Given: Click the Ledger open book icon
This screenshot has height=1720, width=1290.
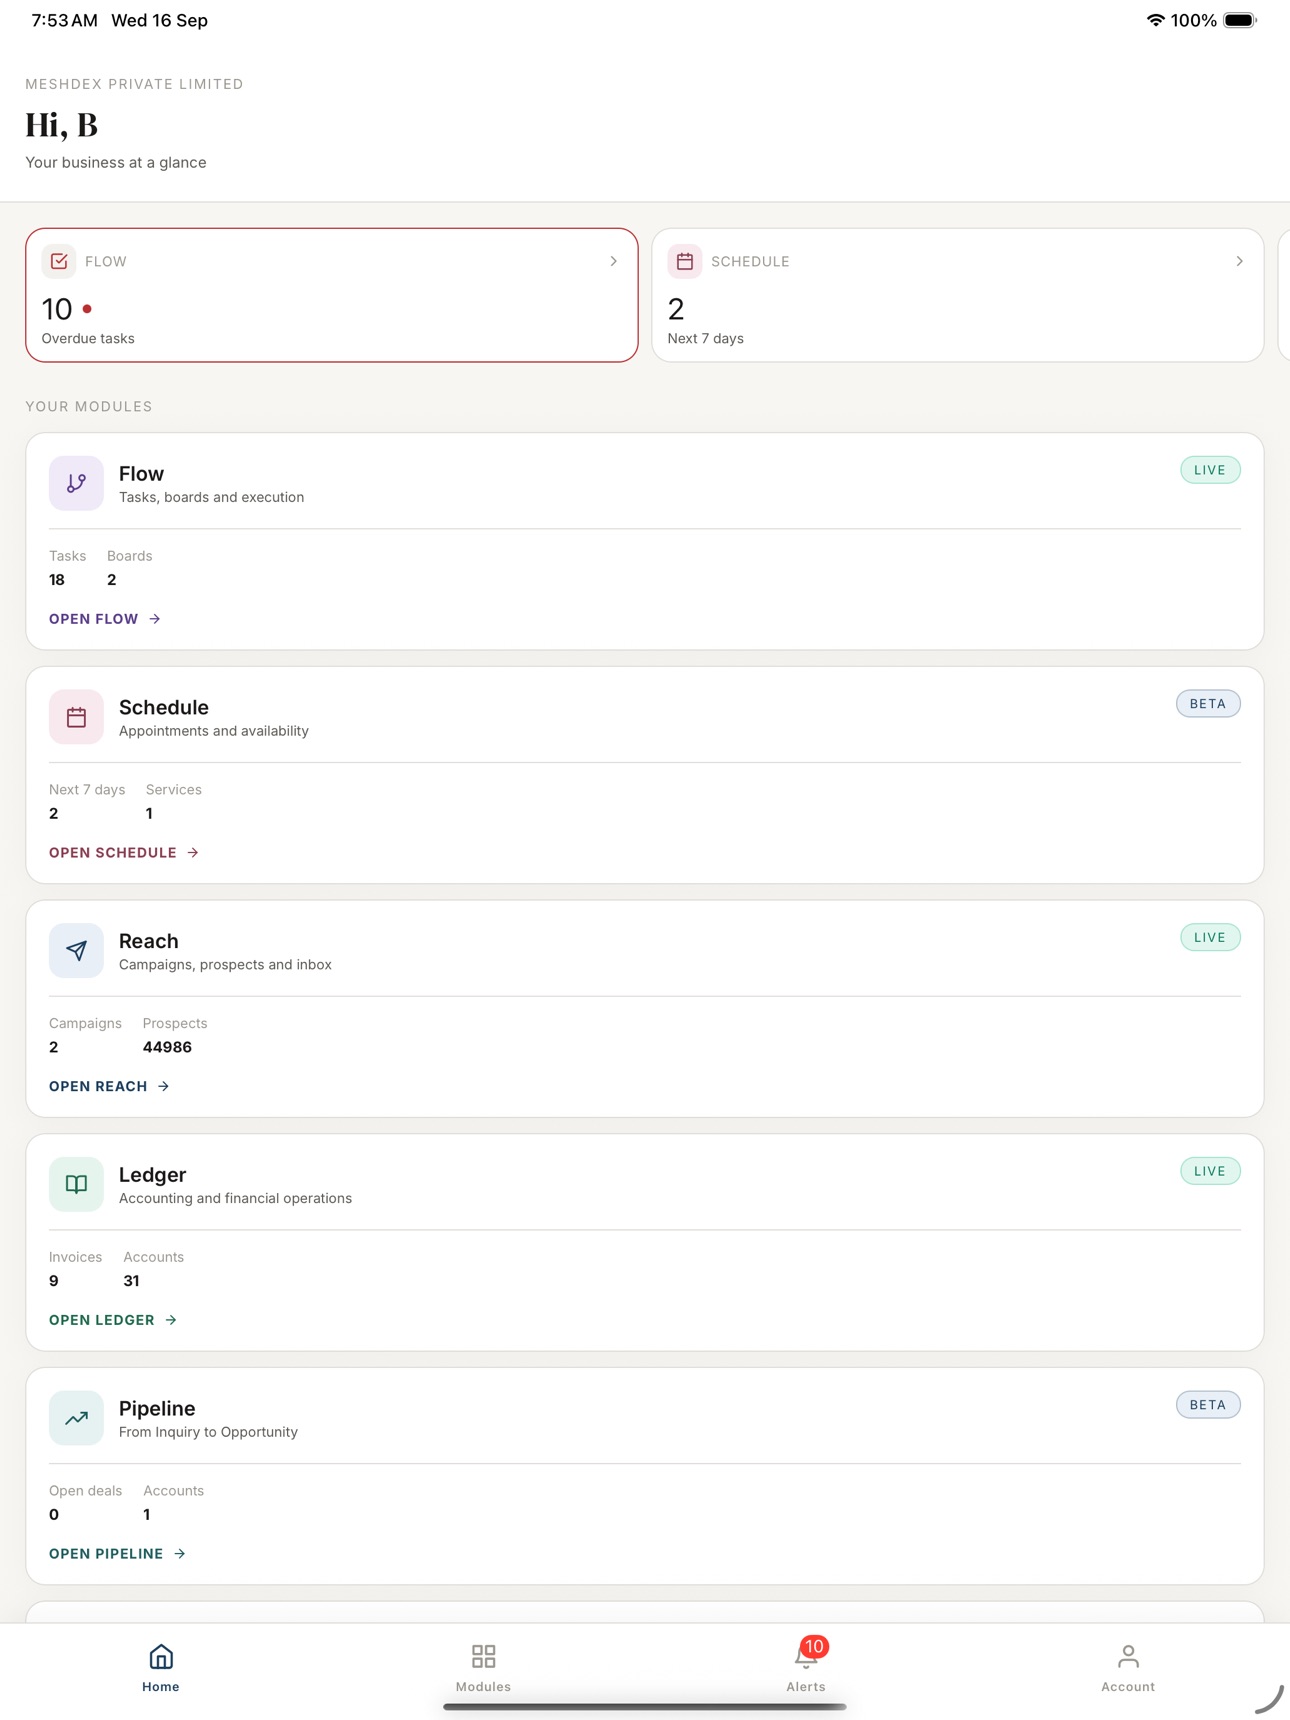Looking at the screenshot, I should [76, 1184].
